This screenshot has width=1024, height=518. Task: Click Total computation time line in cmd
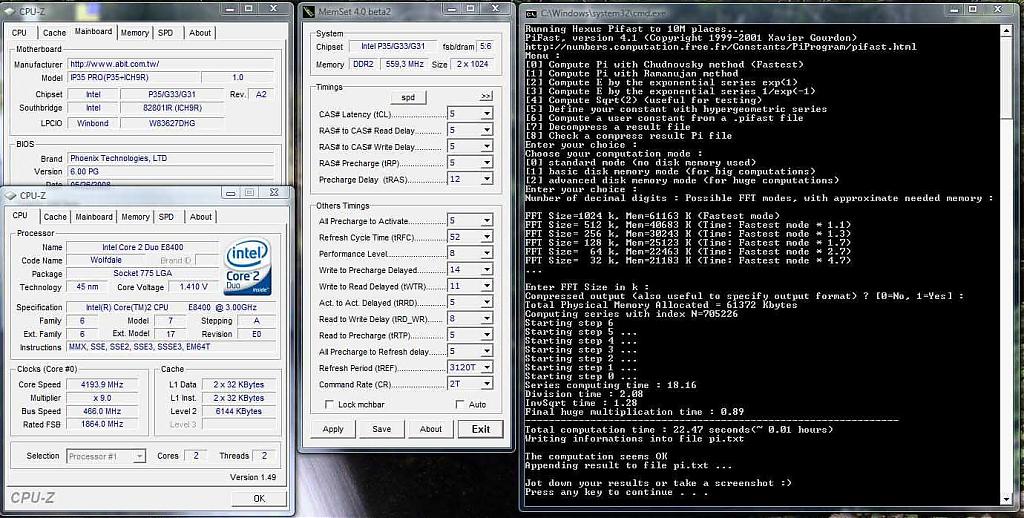coord(679,430)
